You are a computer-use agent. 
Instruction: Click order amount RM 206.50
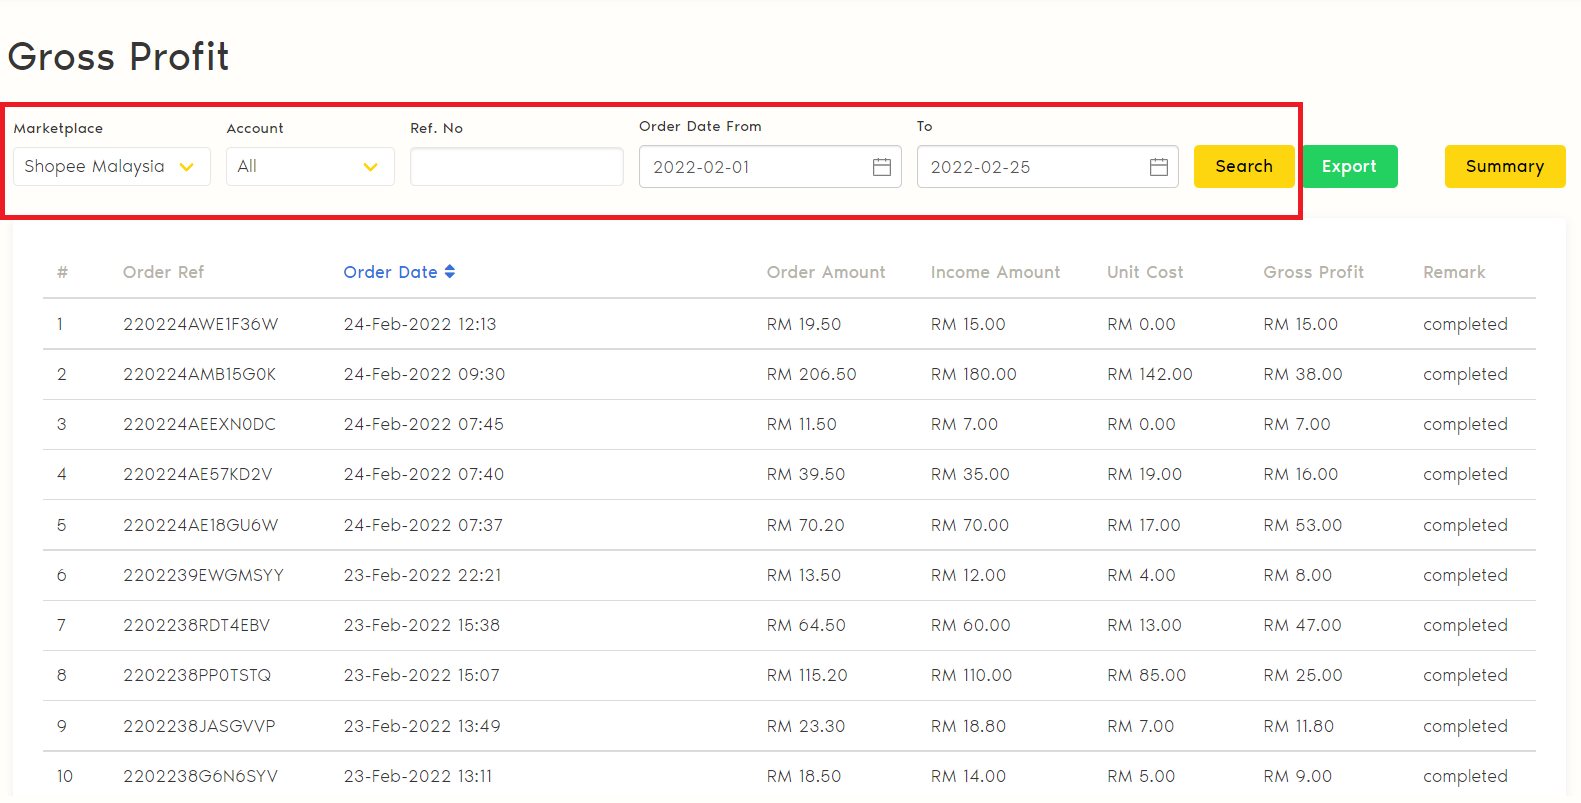coord(812,374)
